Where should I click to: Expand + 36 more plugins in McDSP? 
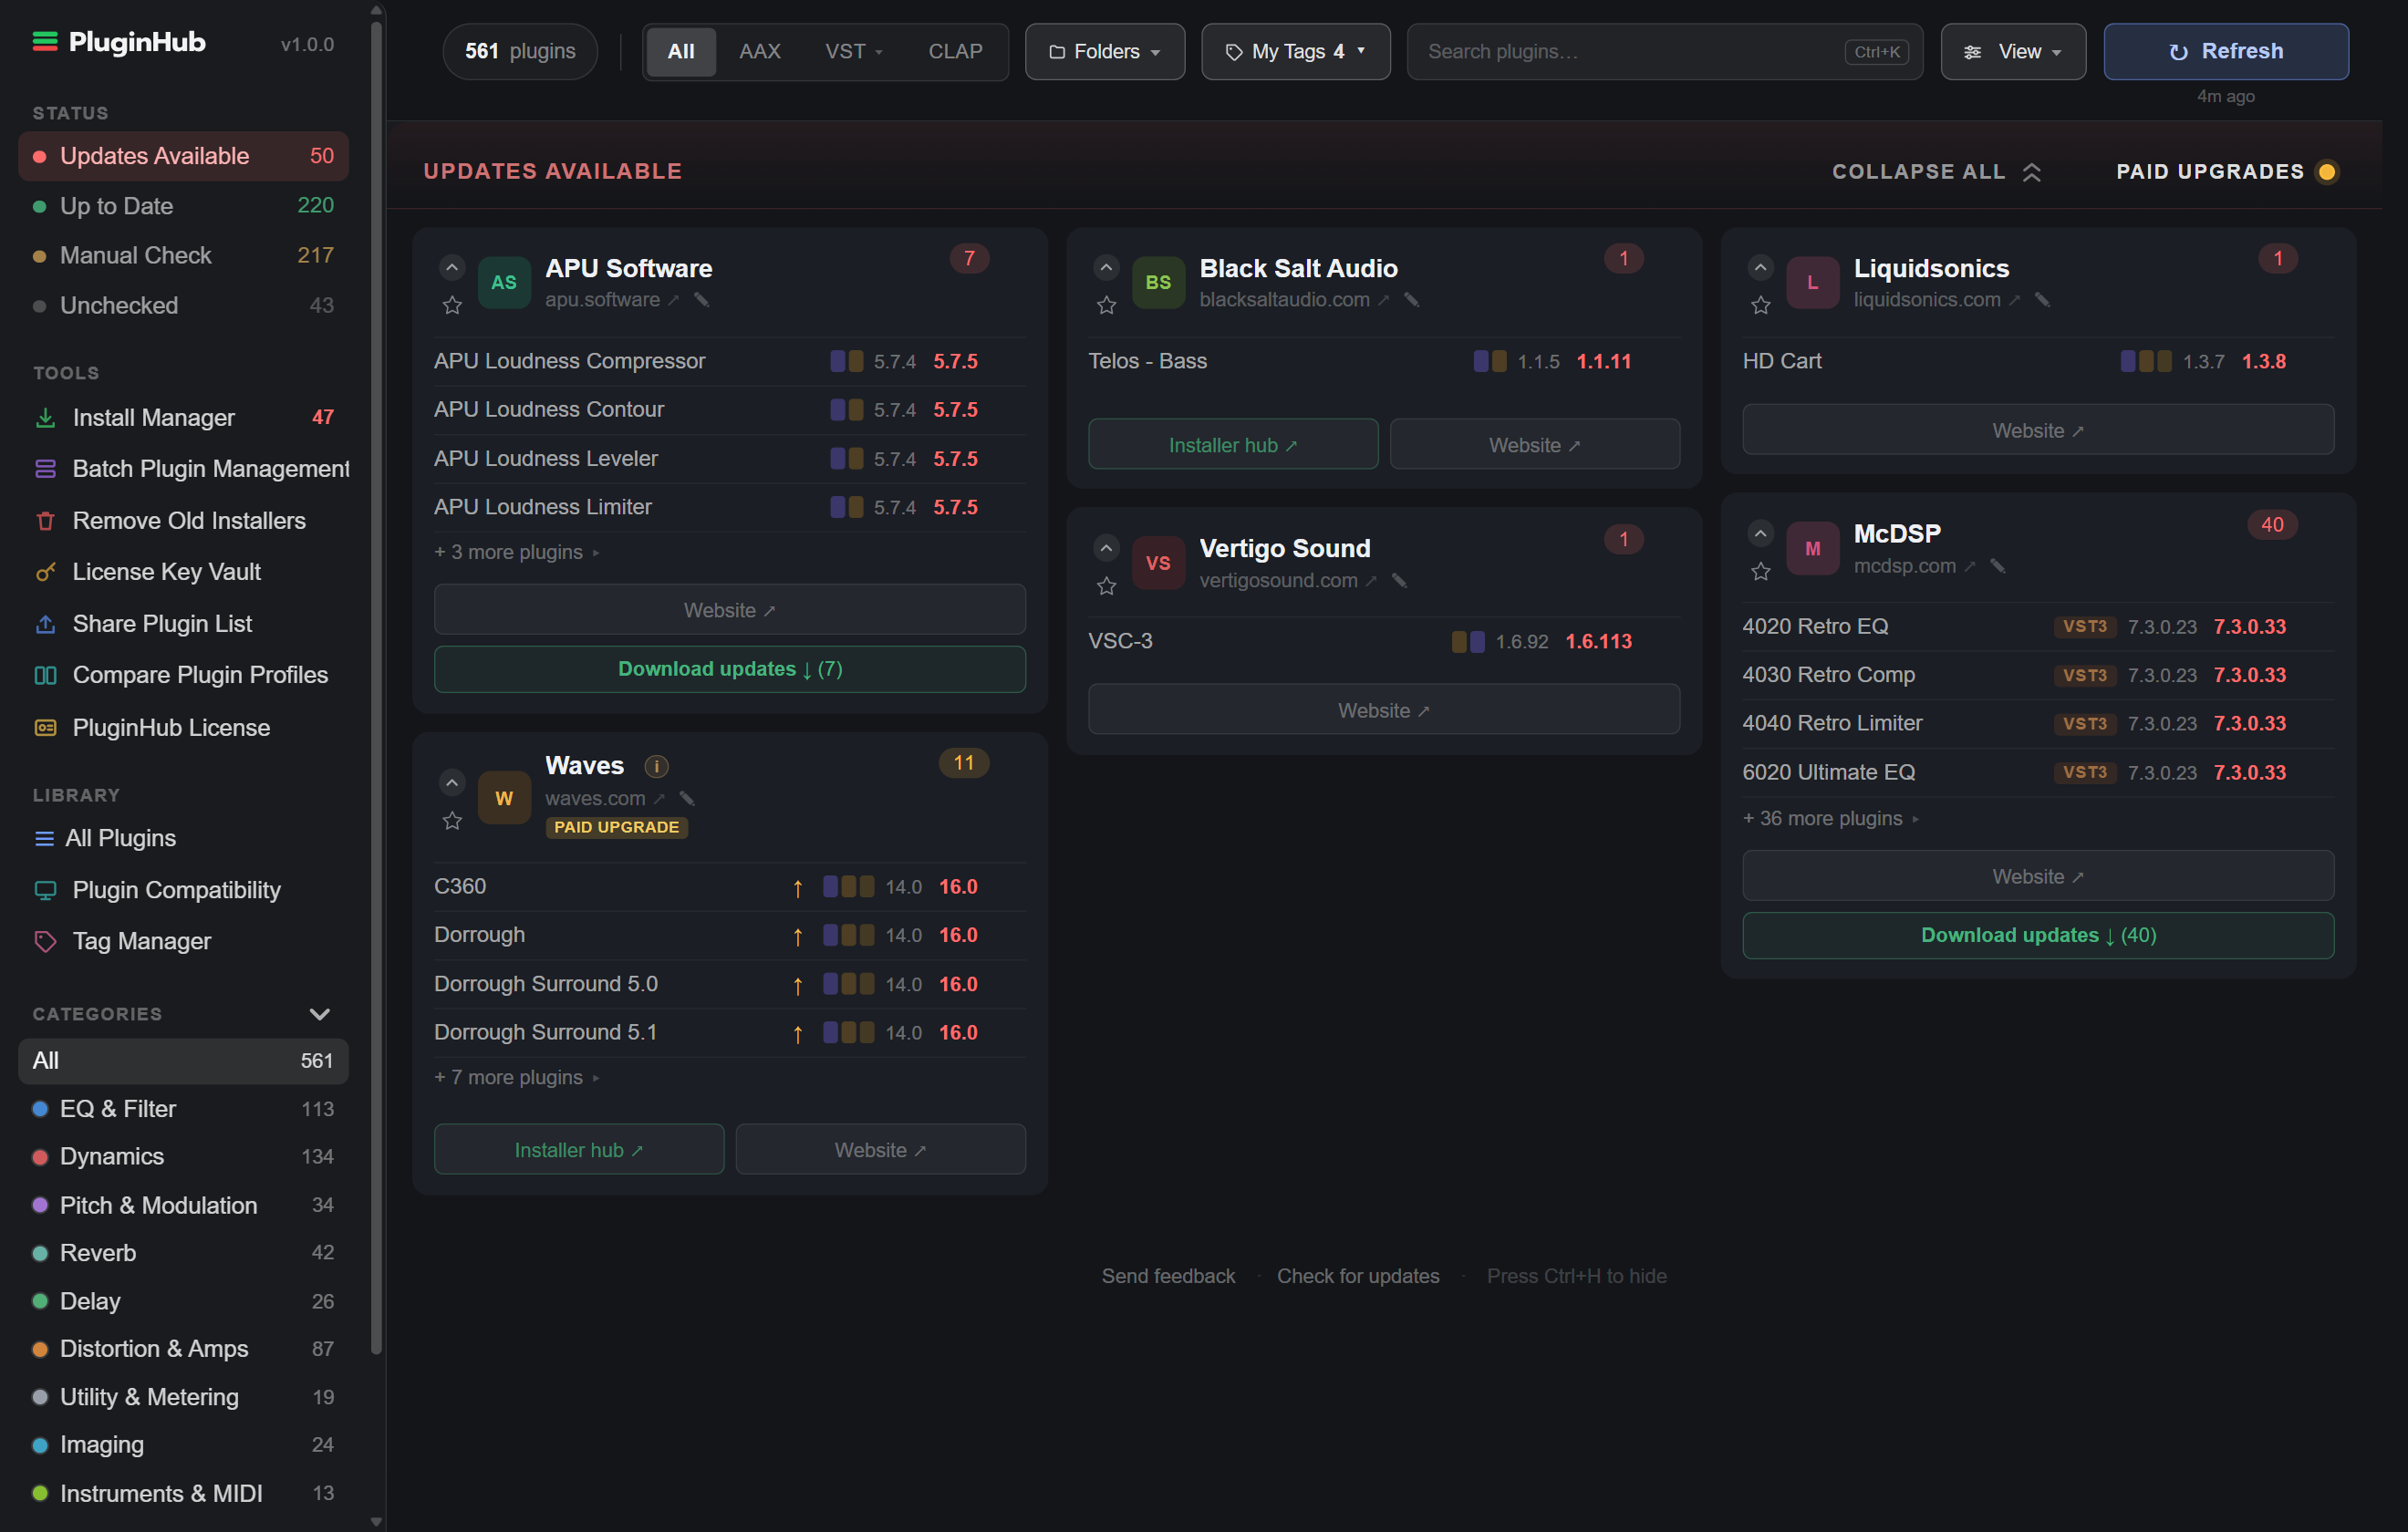(x=1829, y=818)
